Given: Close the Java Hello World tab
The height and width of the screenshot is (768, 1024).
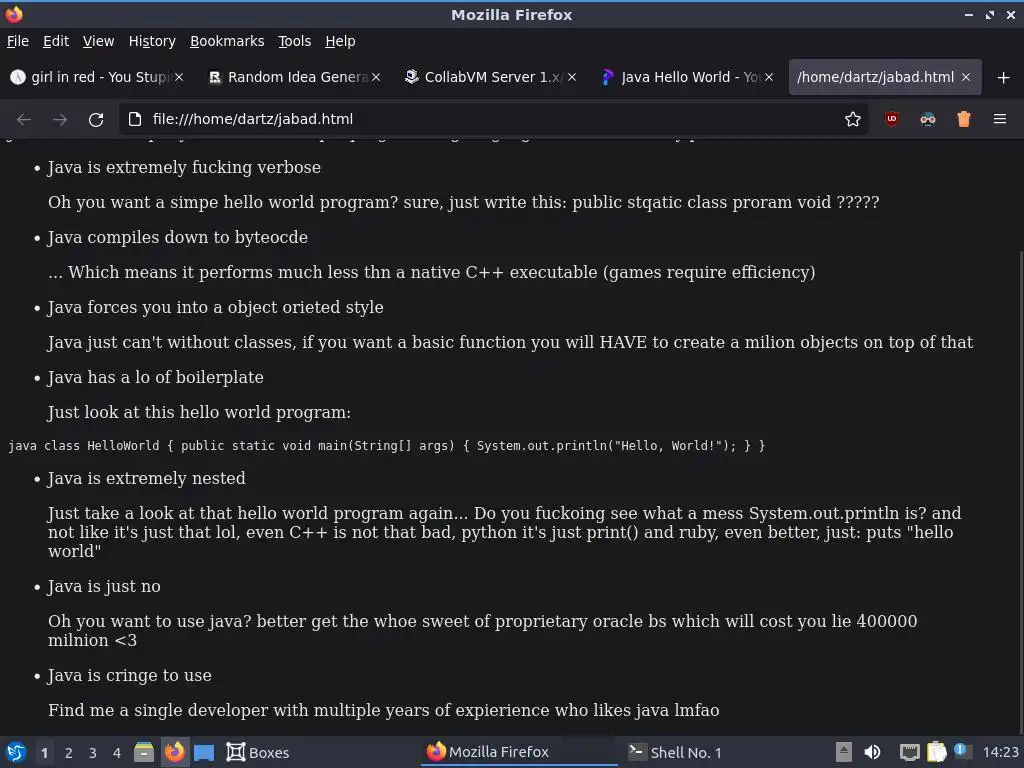Looking at the screenshot, I should click(769, 77).
